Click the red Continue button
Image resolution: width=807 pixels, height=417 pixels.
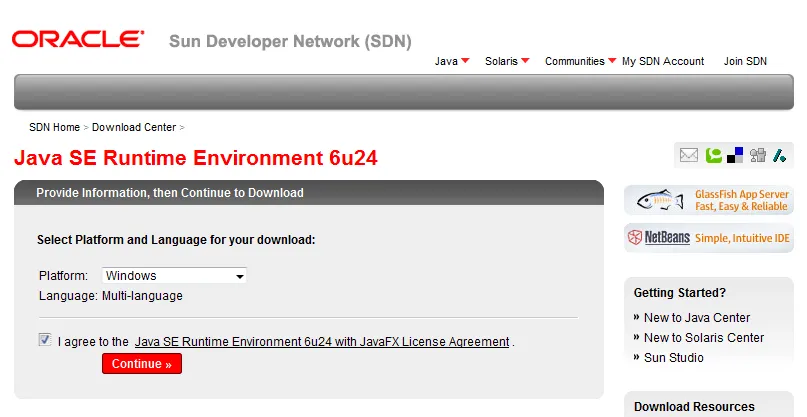pyautogui.click(x=142, y=363)
